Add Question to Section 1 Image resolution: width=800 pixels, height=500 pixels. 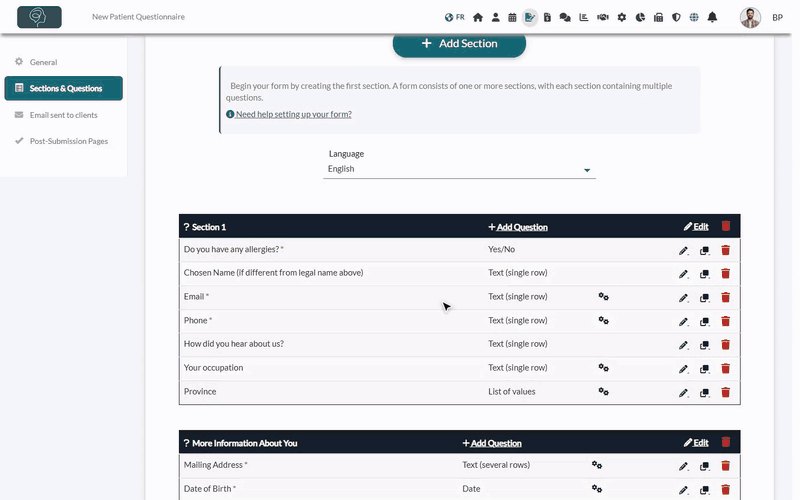pyautogui.click(x=518, y=227)
